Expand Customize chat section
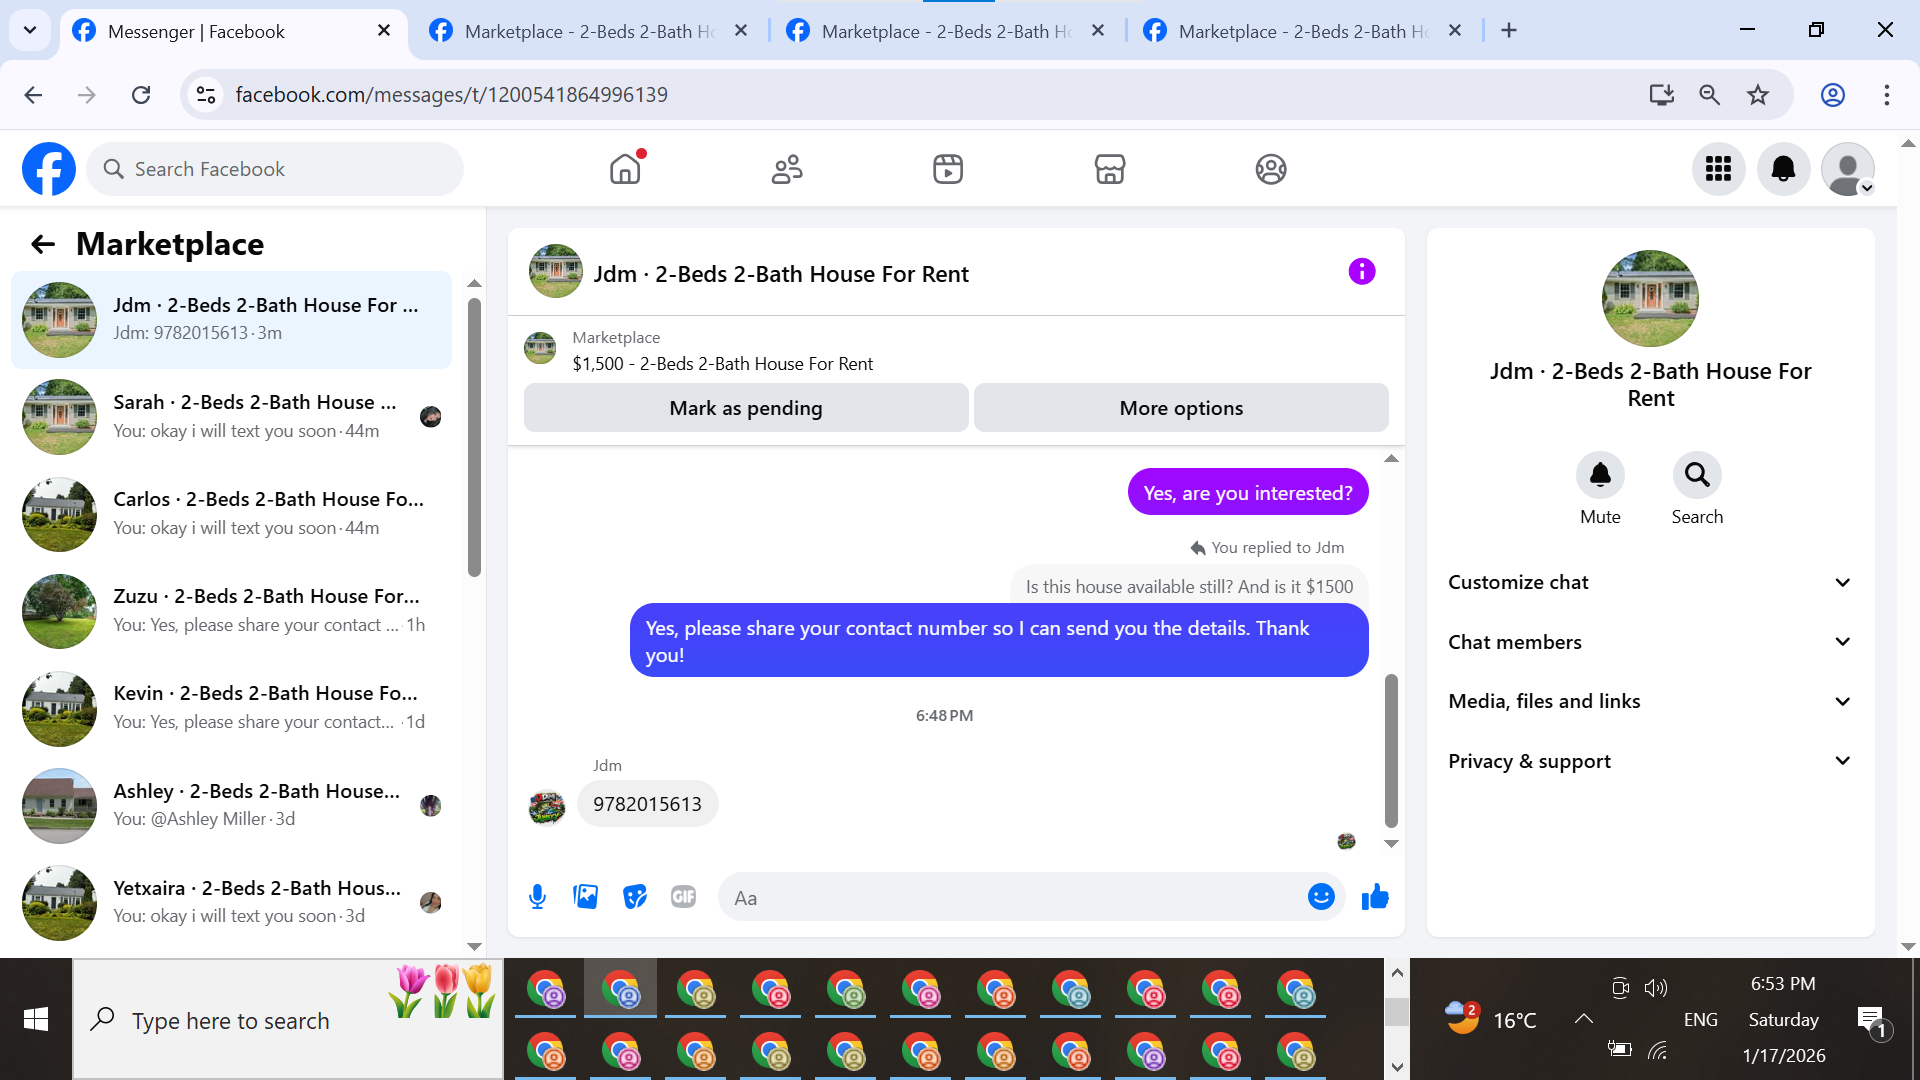 [1650, 582]
